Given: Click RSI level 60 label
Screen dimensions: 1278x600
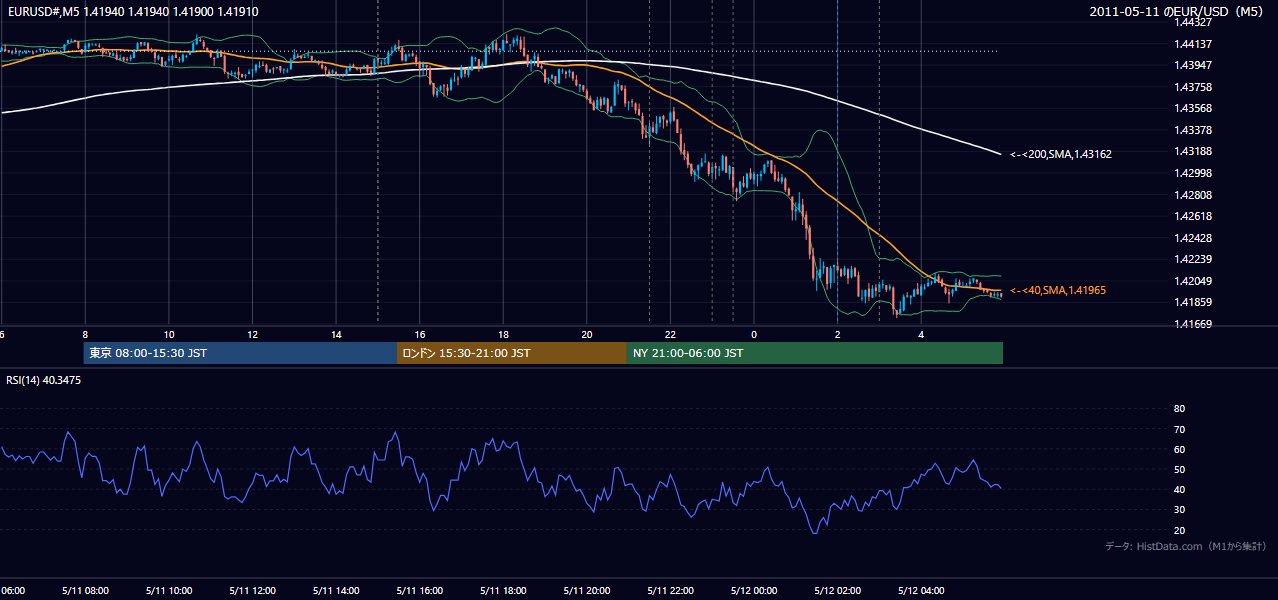Looking at the screenshot, I should (x=1179, y=449).
